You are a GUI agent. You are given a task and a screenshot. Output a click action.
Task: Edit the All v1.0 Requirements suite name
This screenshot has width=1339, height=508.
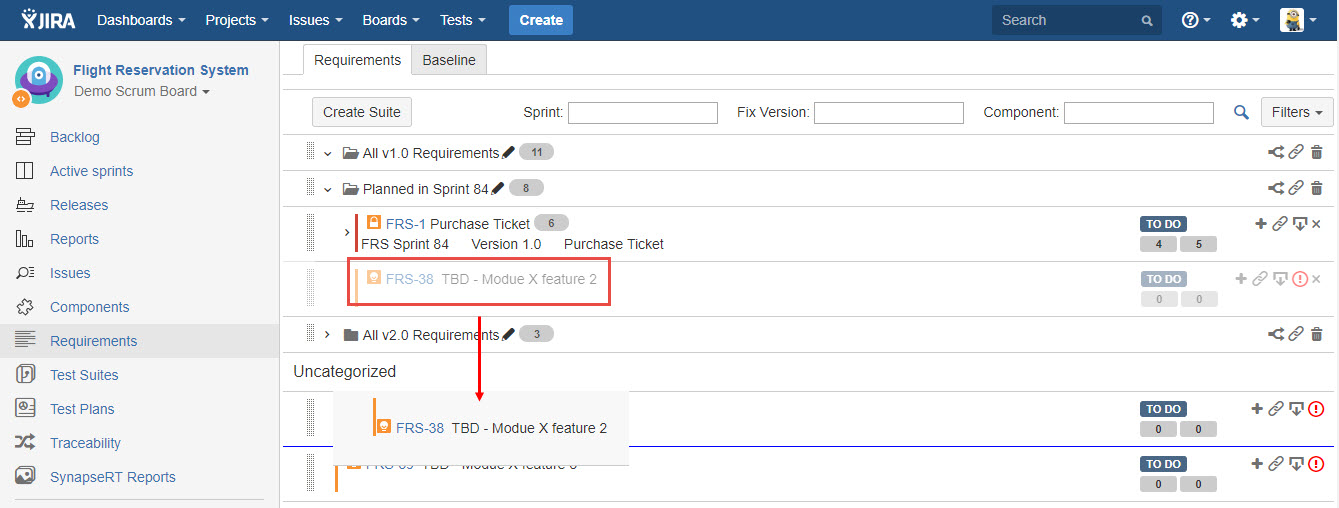tap(508, 153)
